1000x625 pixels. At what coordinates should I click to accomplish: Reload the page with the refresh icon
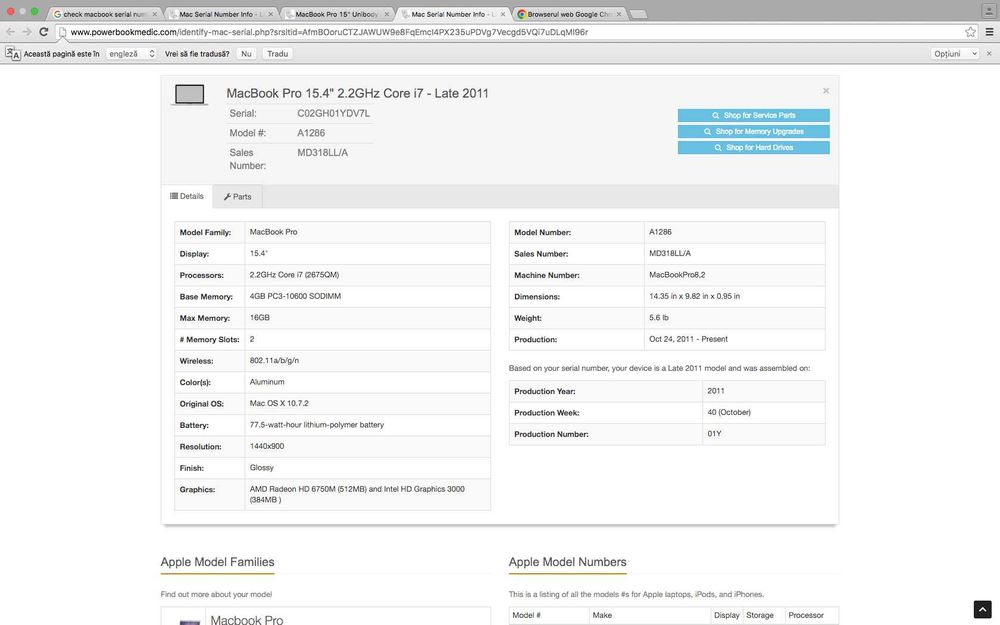[43, 32]
